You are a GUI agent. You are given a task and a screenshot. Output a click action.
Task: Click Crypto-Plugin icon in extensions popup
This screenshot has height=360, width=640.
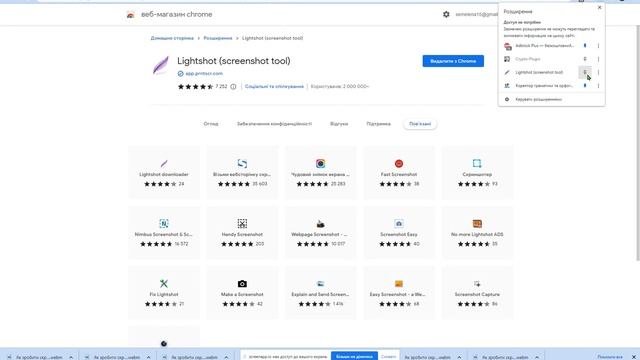[x=507, y=59]
